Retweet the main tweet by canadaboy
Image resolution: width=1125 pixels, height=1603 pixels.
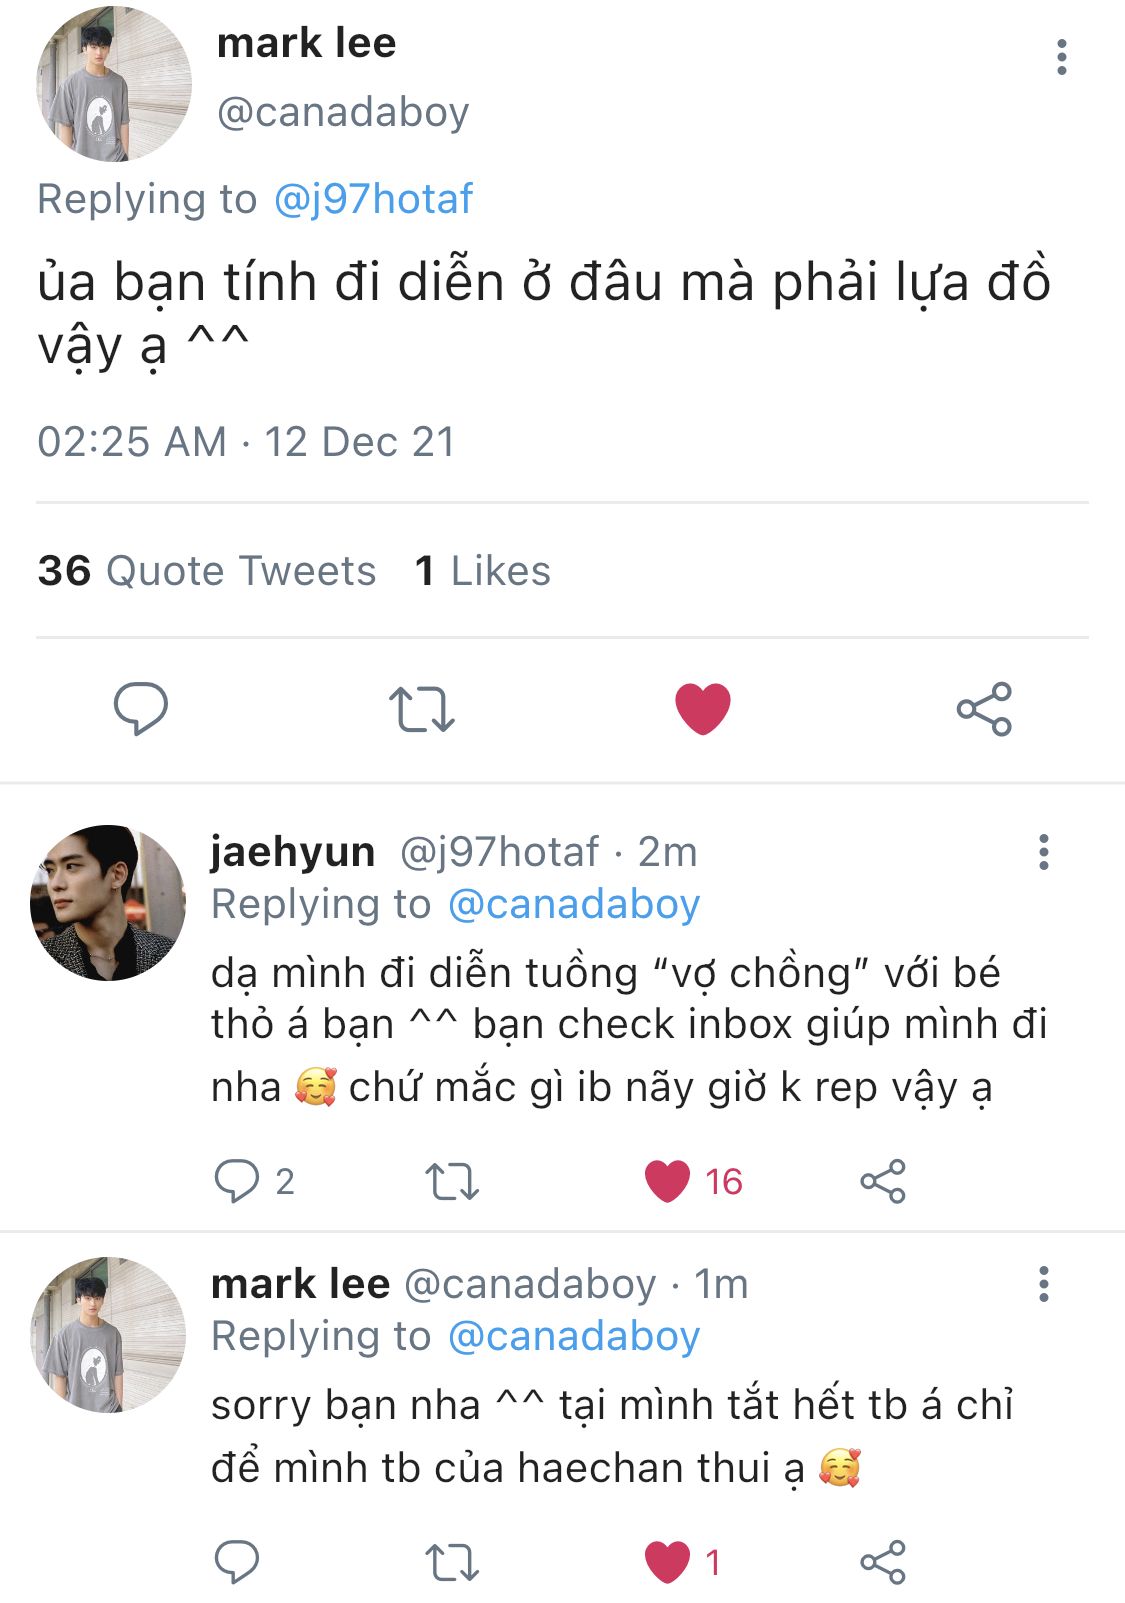click(421, 709)
